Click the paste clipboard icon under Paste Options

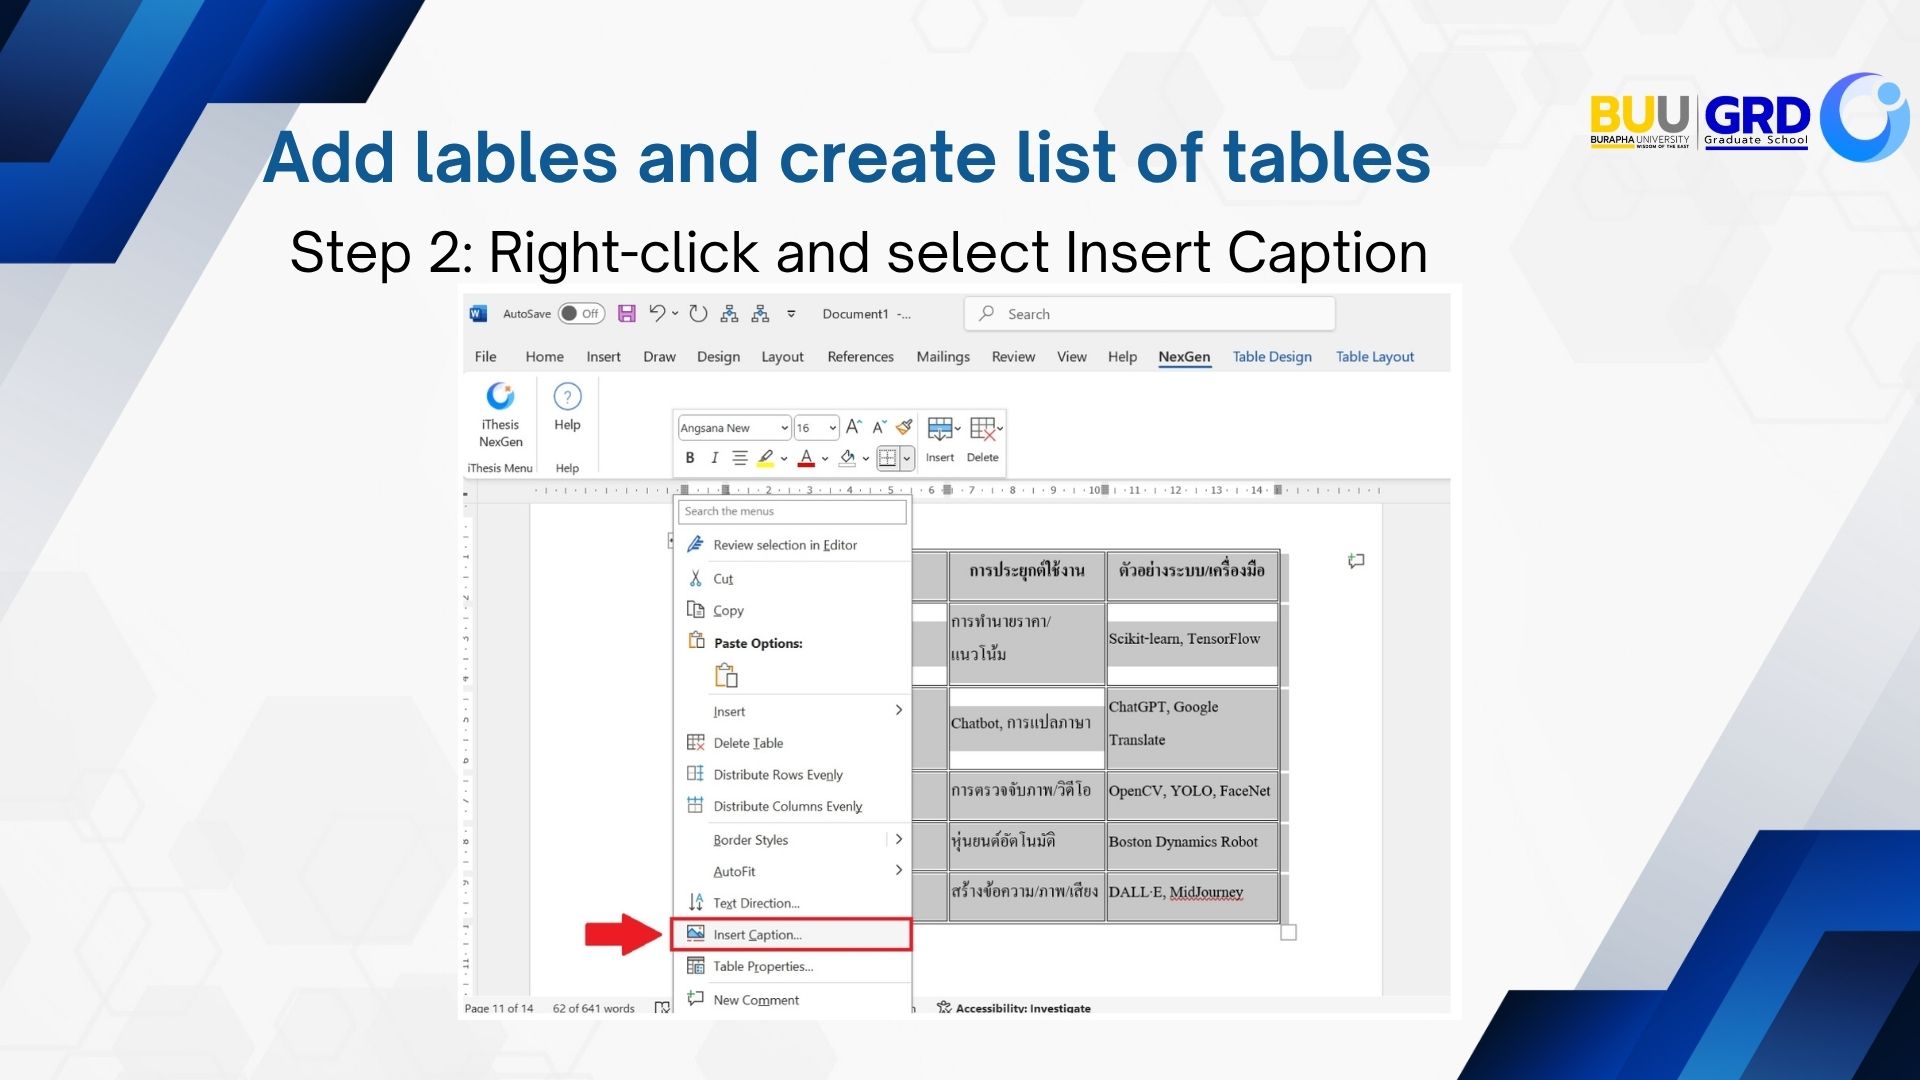pyautogui.click(x=726, y=676)
